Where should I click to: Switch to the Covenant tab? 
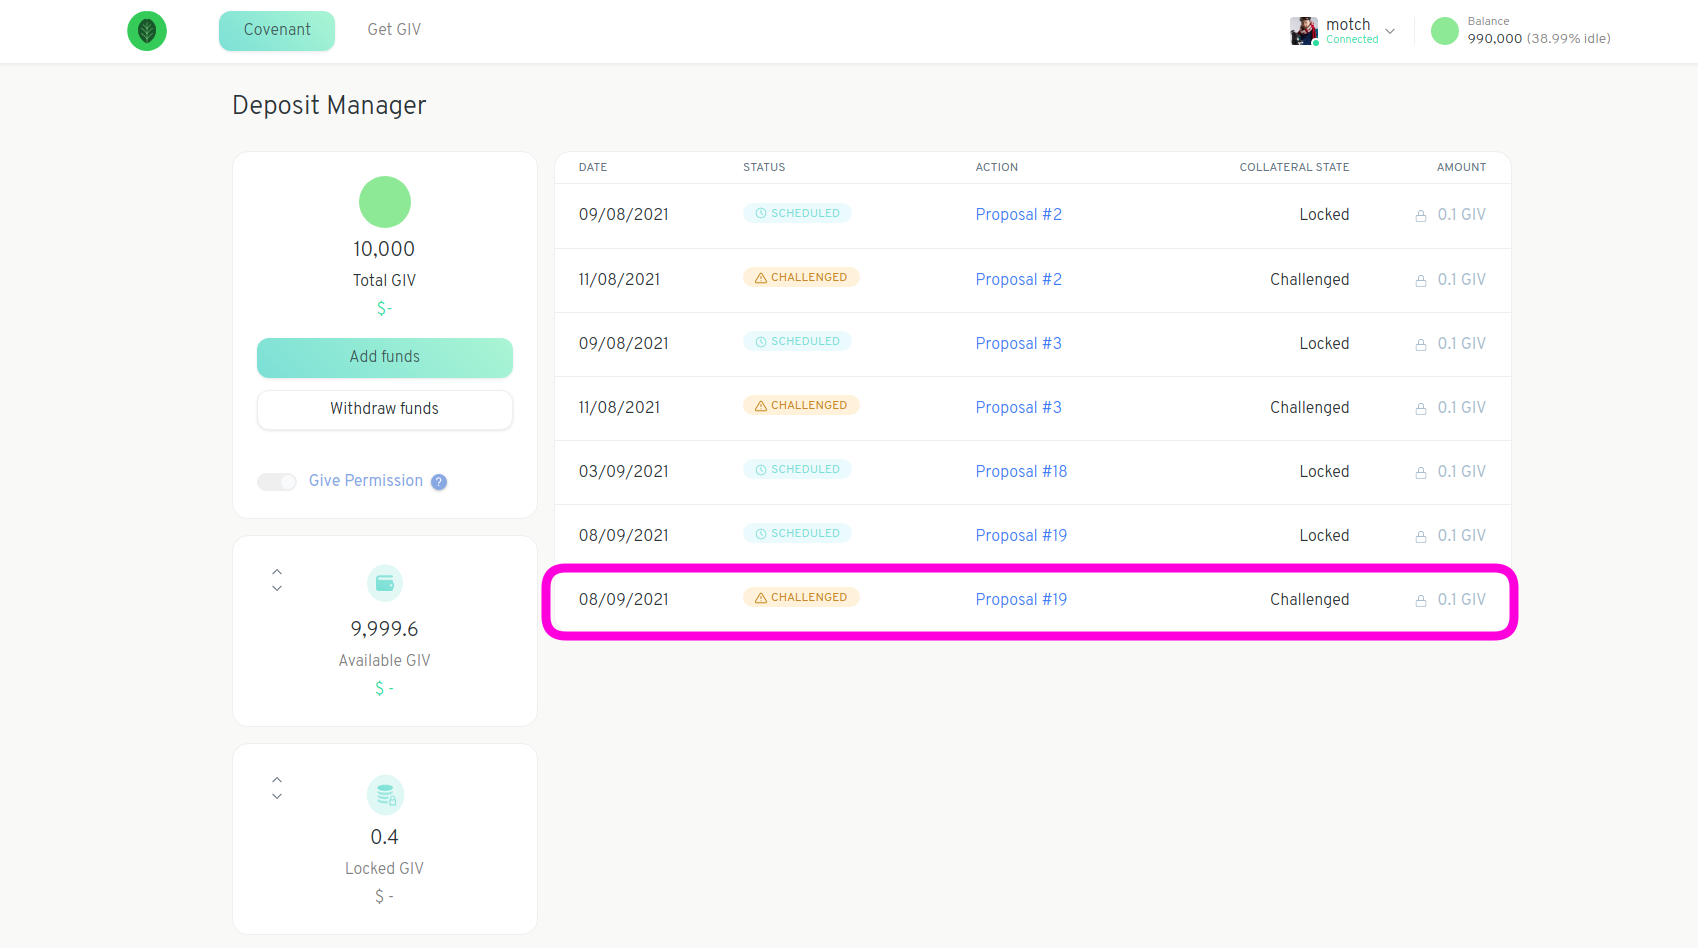tap(277, 30)
